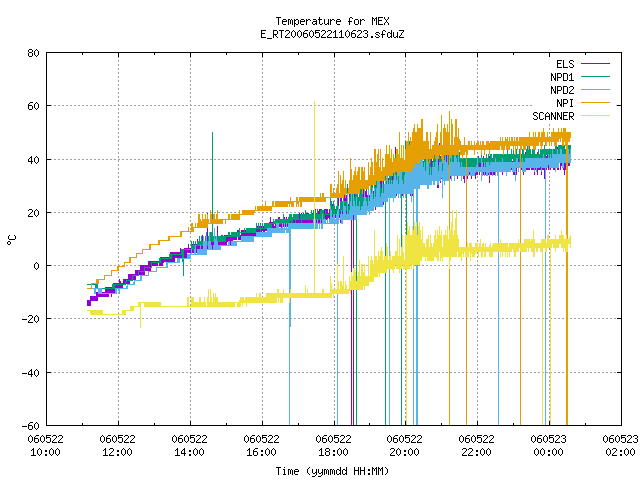
Task: Click the y-axis label '20'
Action: coord(33,213)
